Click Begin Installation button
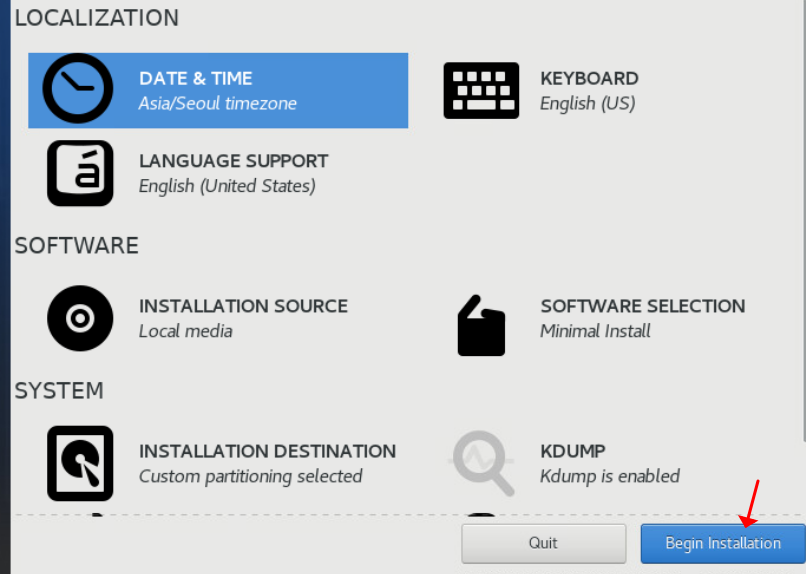This screenshot has width=806, height=574. [x=723, y=543]
